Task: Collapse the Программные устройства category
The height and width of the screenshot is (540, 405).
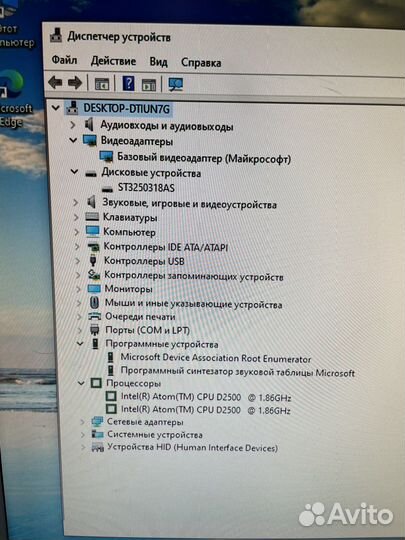Action: tap(80, 344)
